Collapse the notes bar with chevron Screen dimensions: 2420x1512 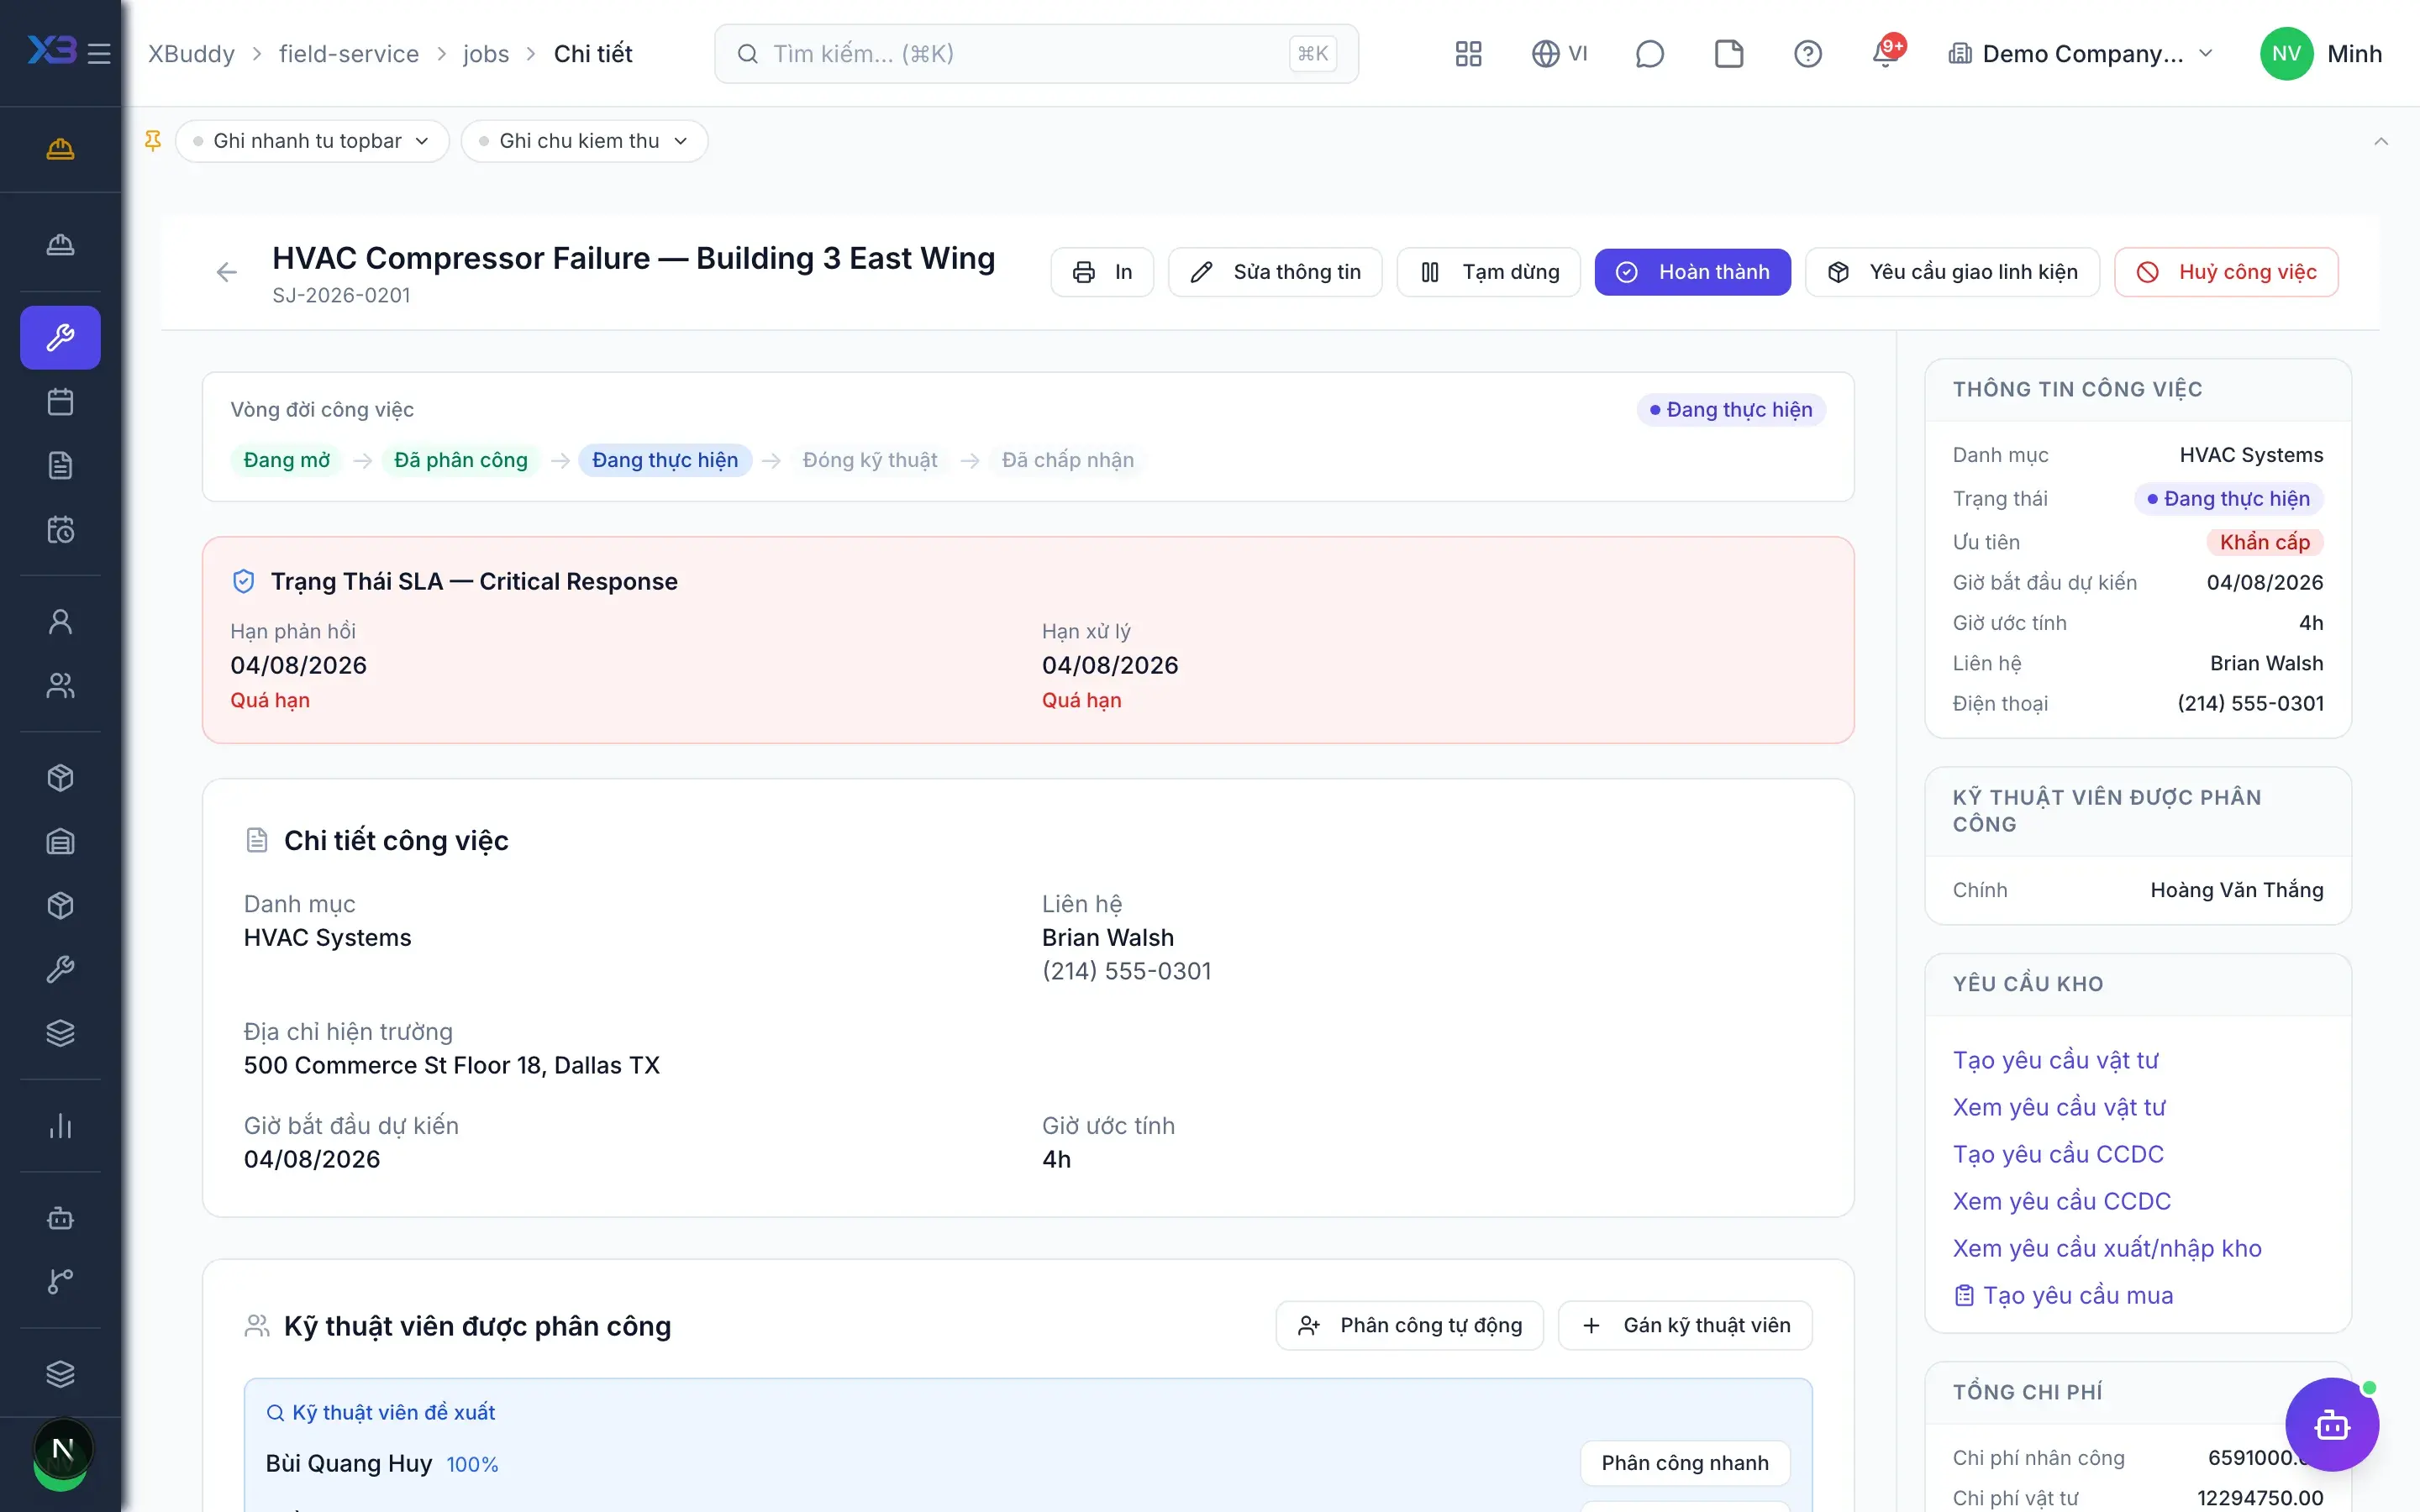click(x=2381, y=141)
